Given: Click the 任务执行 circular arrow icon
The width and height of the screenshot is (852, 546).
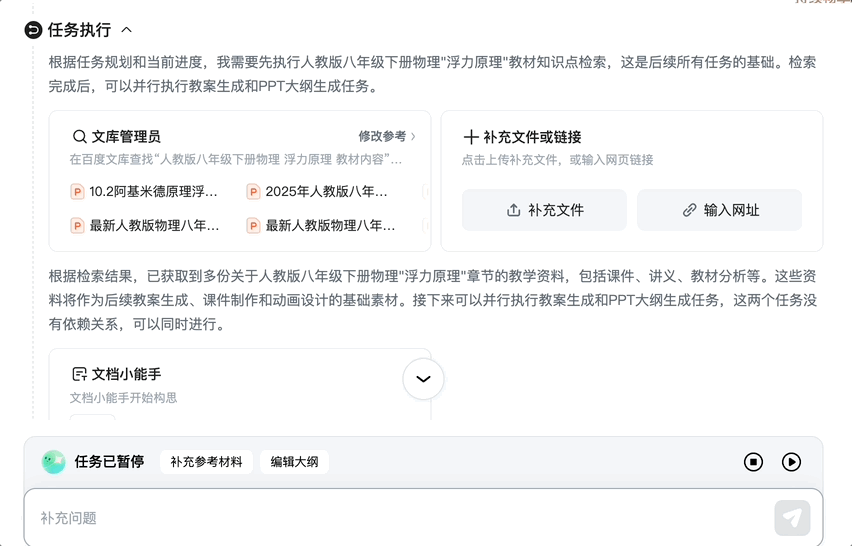Looking at the screenshot, I should tap(34, 30).
